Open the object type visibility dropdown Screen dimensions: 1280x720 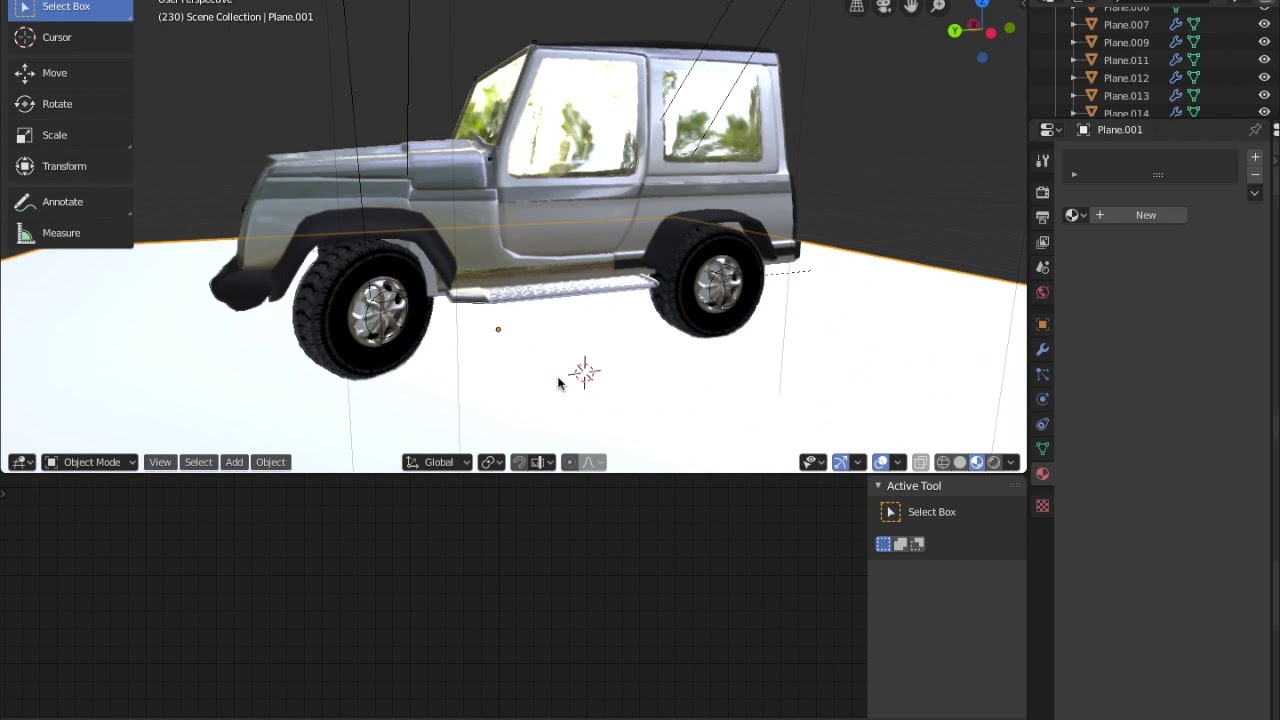812,462
